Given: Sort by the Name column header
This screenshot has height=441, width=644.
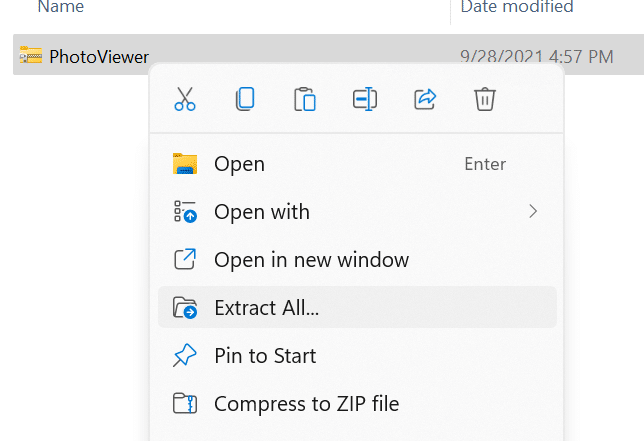Looking at the screenshot, I should click(x=61, y=7).
